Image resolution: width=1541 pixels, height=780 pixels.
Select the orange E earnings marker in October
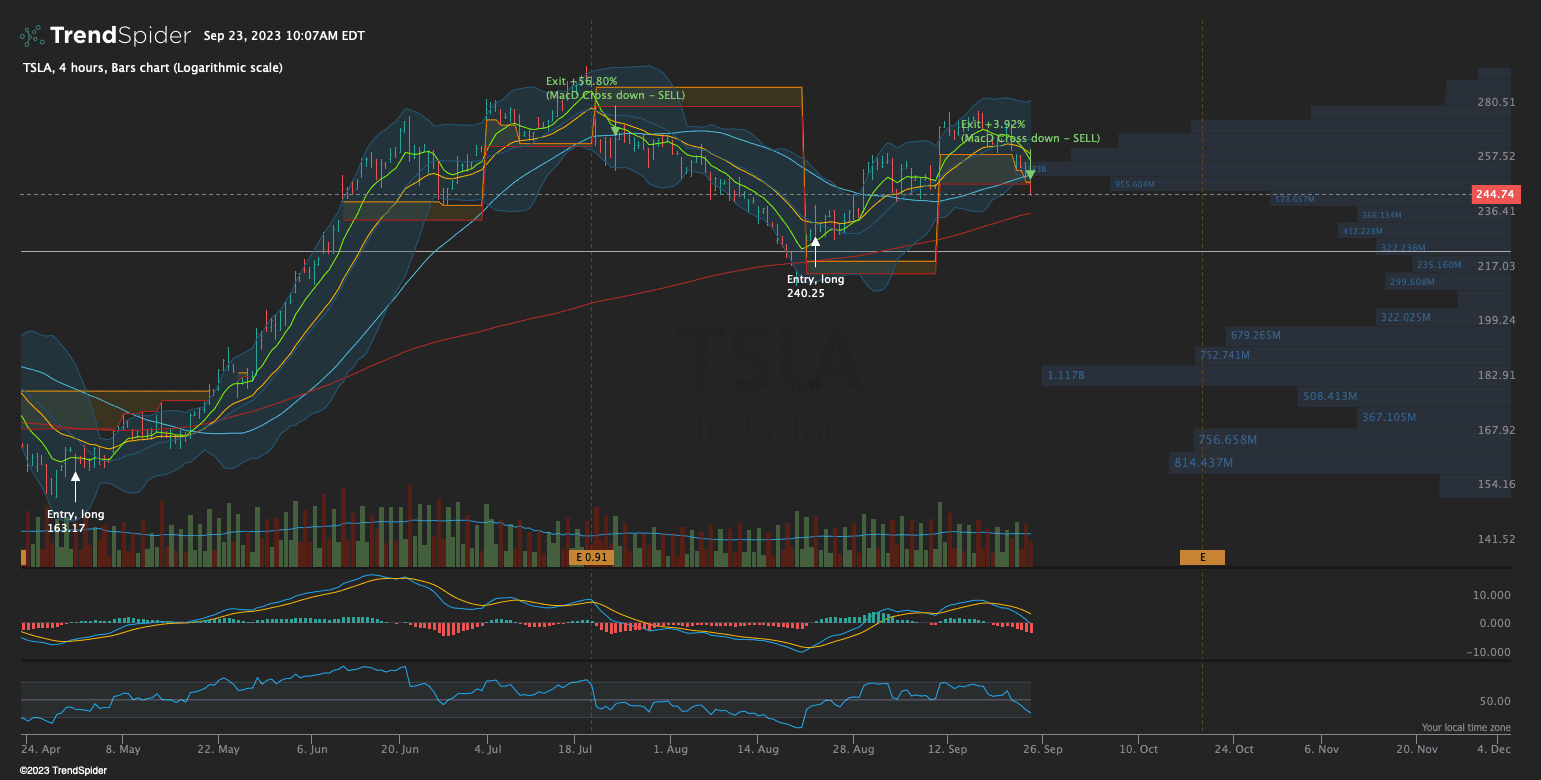[1202, 557]
